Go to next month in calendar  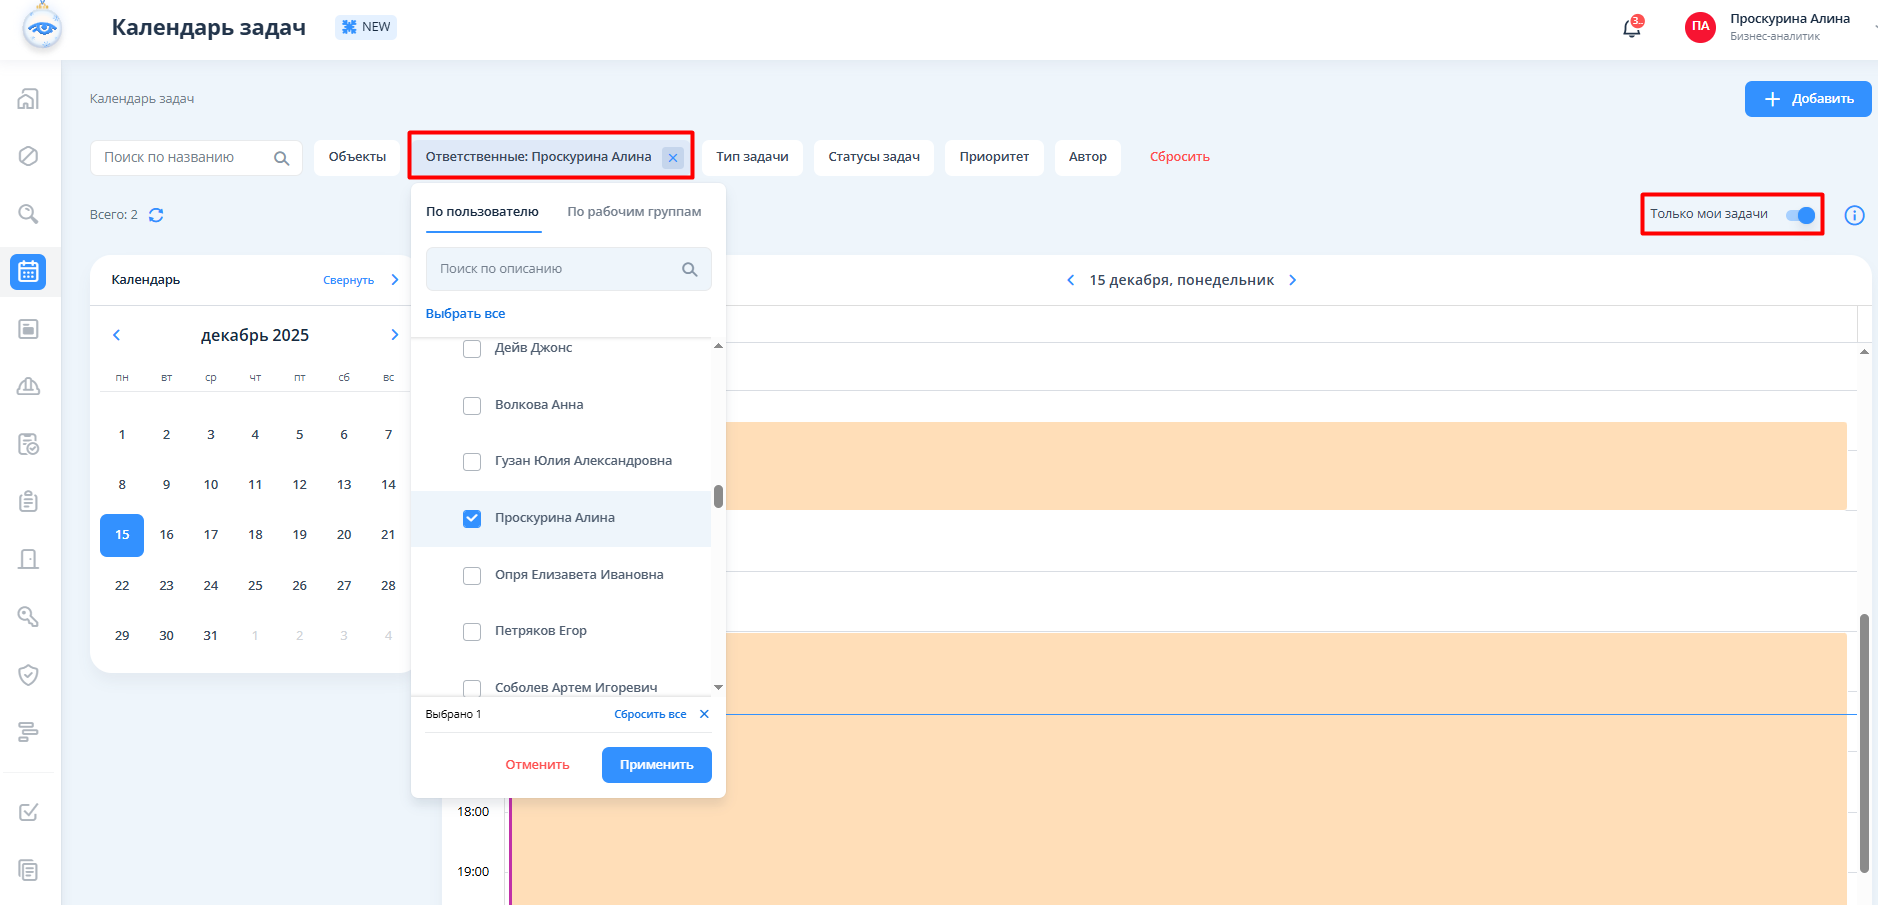coord(394,335)
